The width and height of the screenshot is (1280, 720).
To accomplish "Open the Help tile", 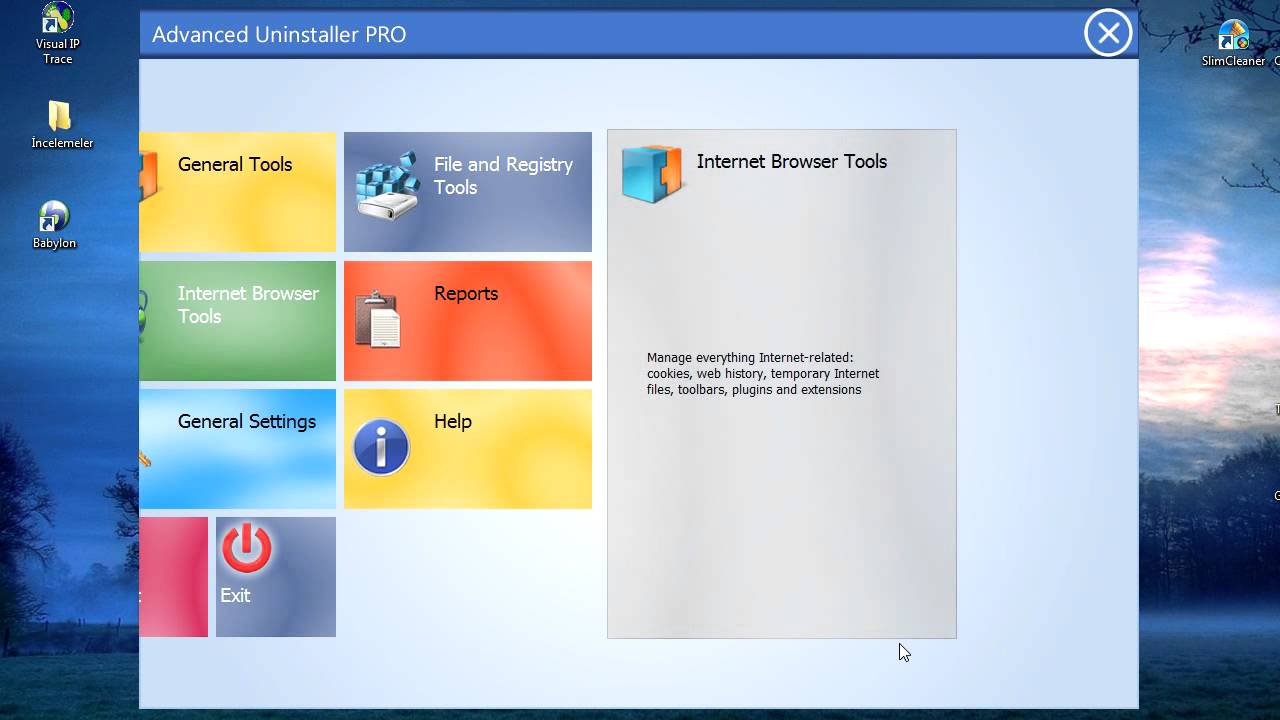I will [468, 449].
